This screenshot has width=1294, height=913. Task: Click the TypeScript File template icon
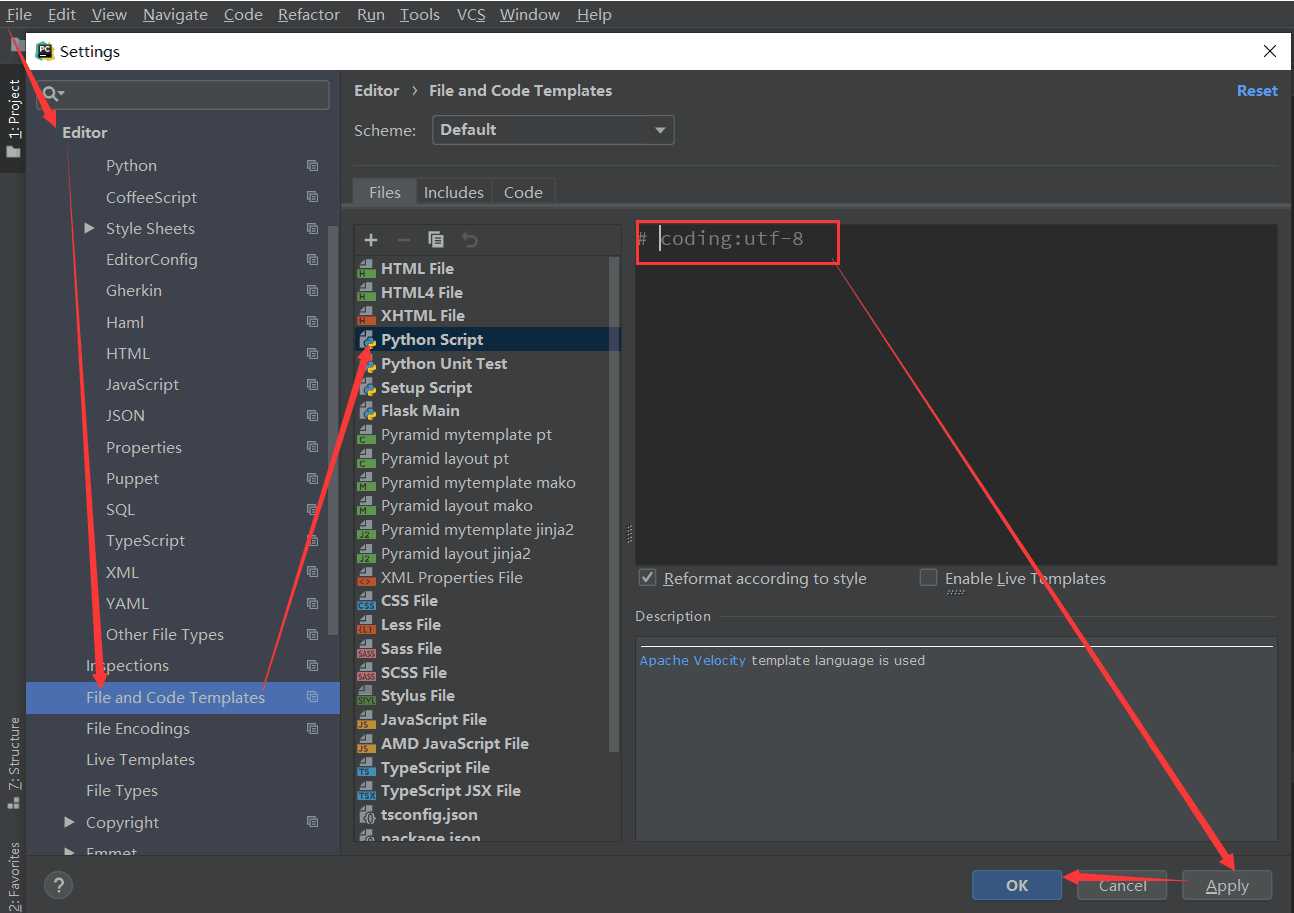point(366,768)
